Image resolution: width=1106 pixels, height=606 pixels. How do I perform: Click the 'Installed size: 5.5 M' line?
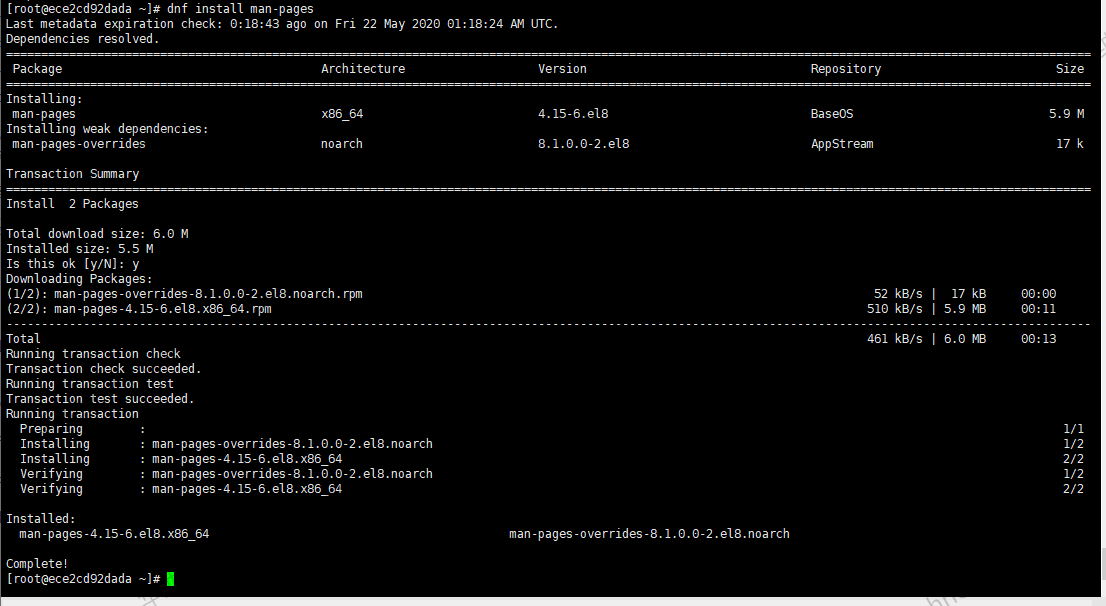[80, 249]
